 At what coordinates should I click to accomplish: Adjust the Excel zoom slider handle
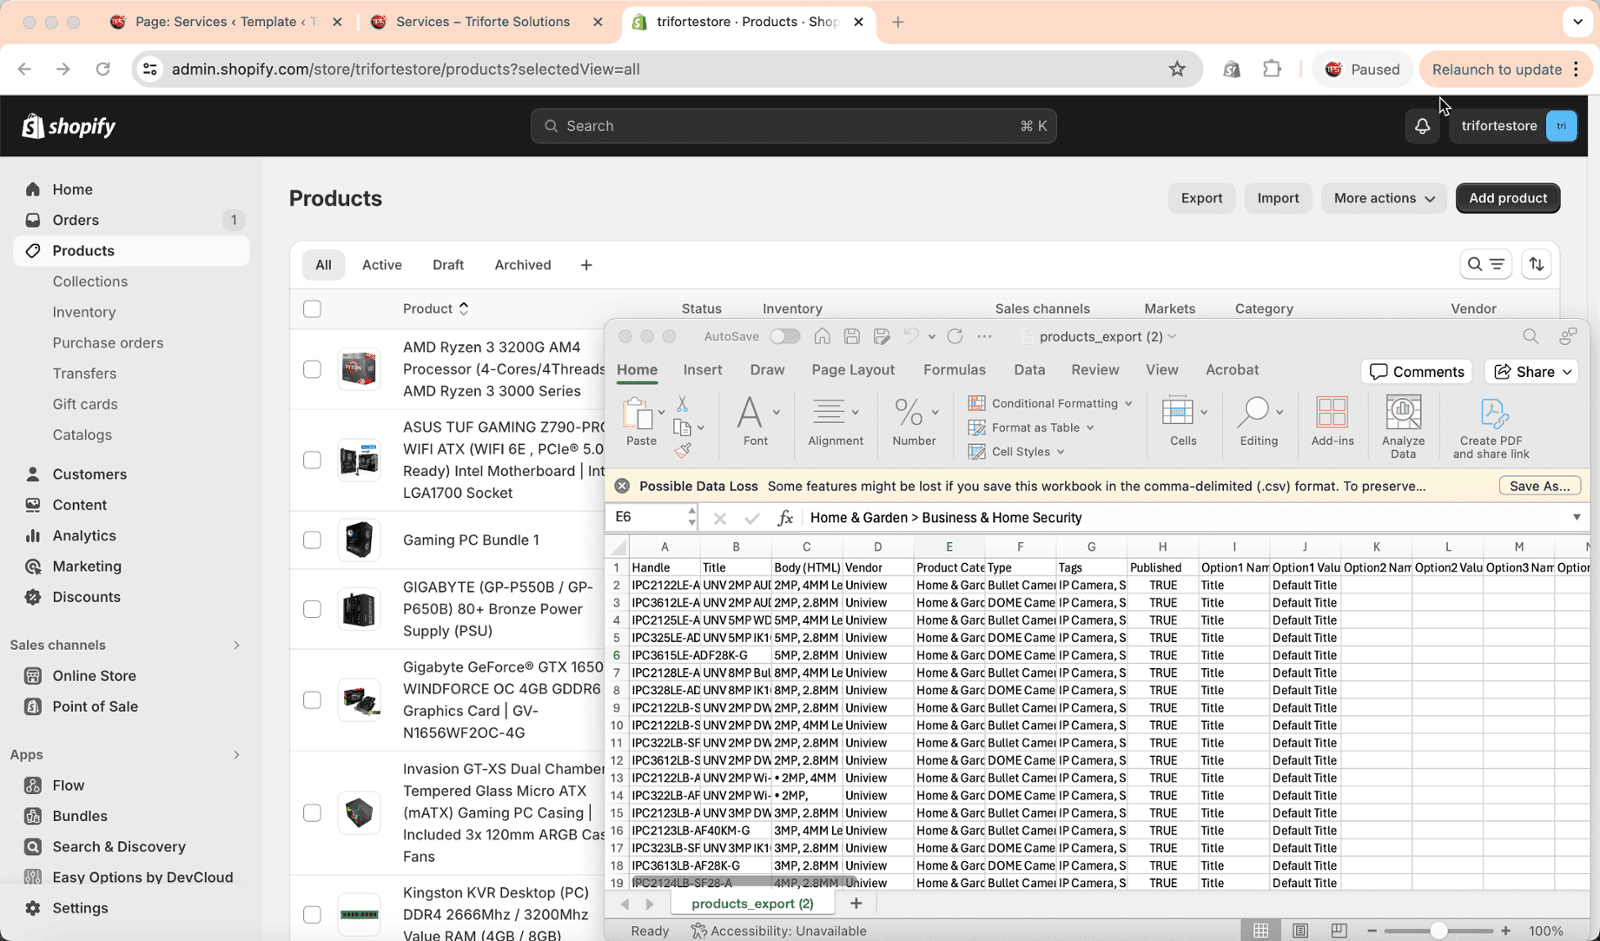pyautogui.click(x=1438, y=931)
